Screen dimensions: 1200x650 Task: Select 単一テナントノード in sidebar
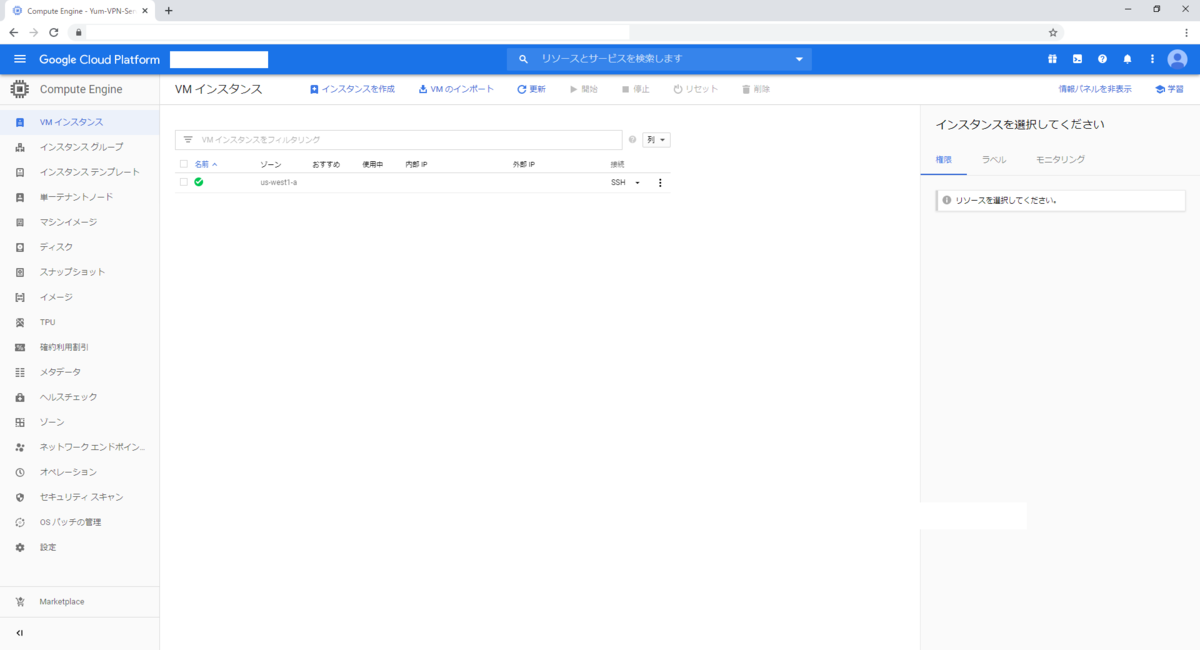pyautogui.click(x=76, y=197)
